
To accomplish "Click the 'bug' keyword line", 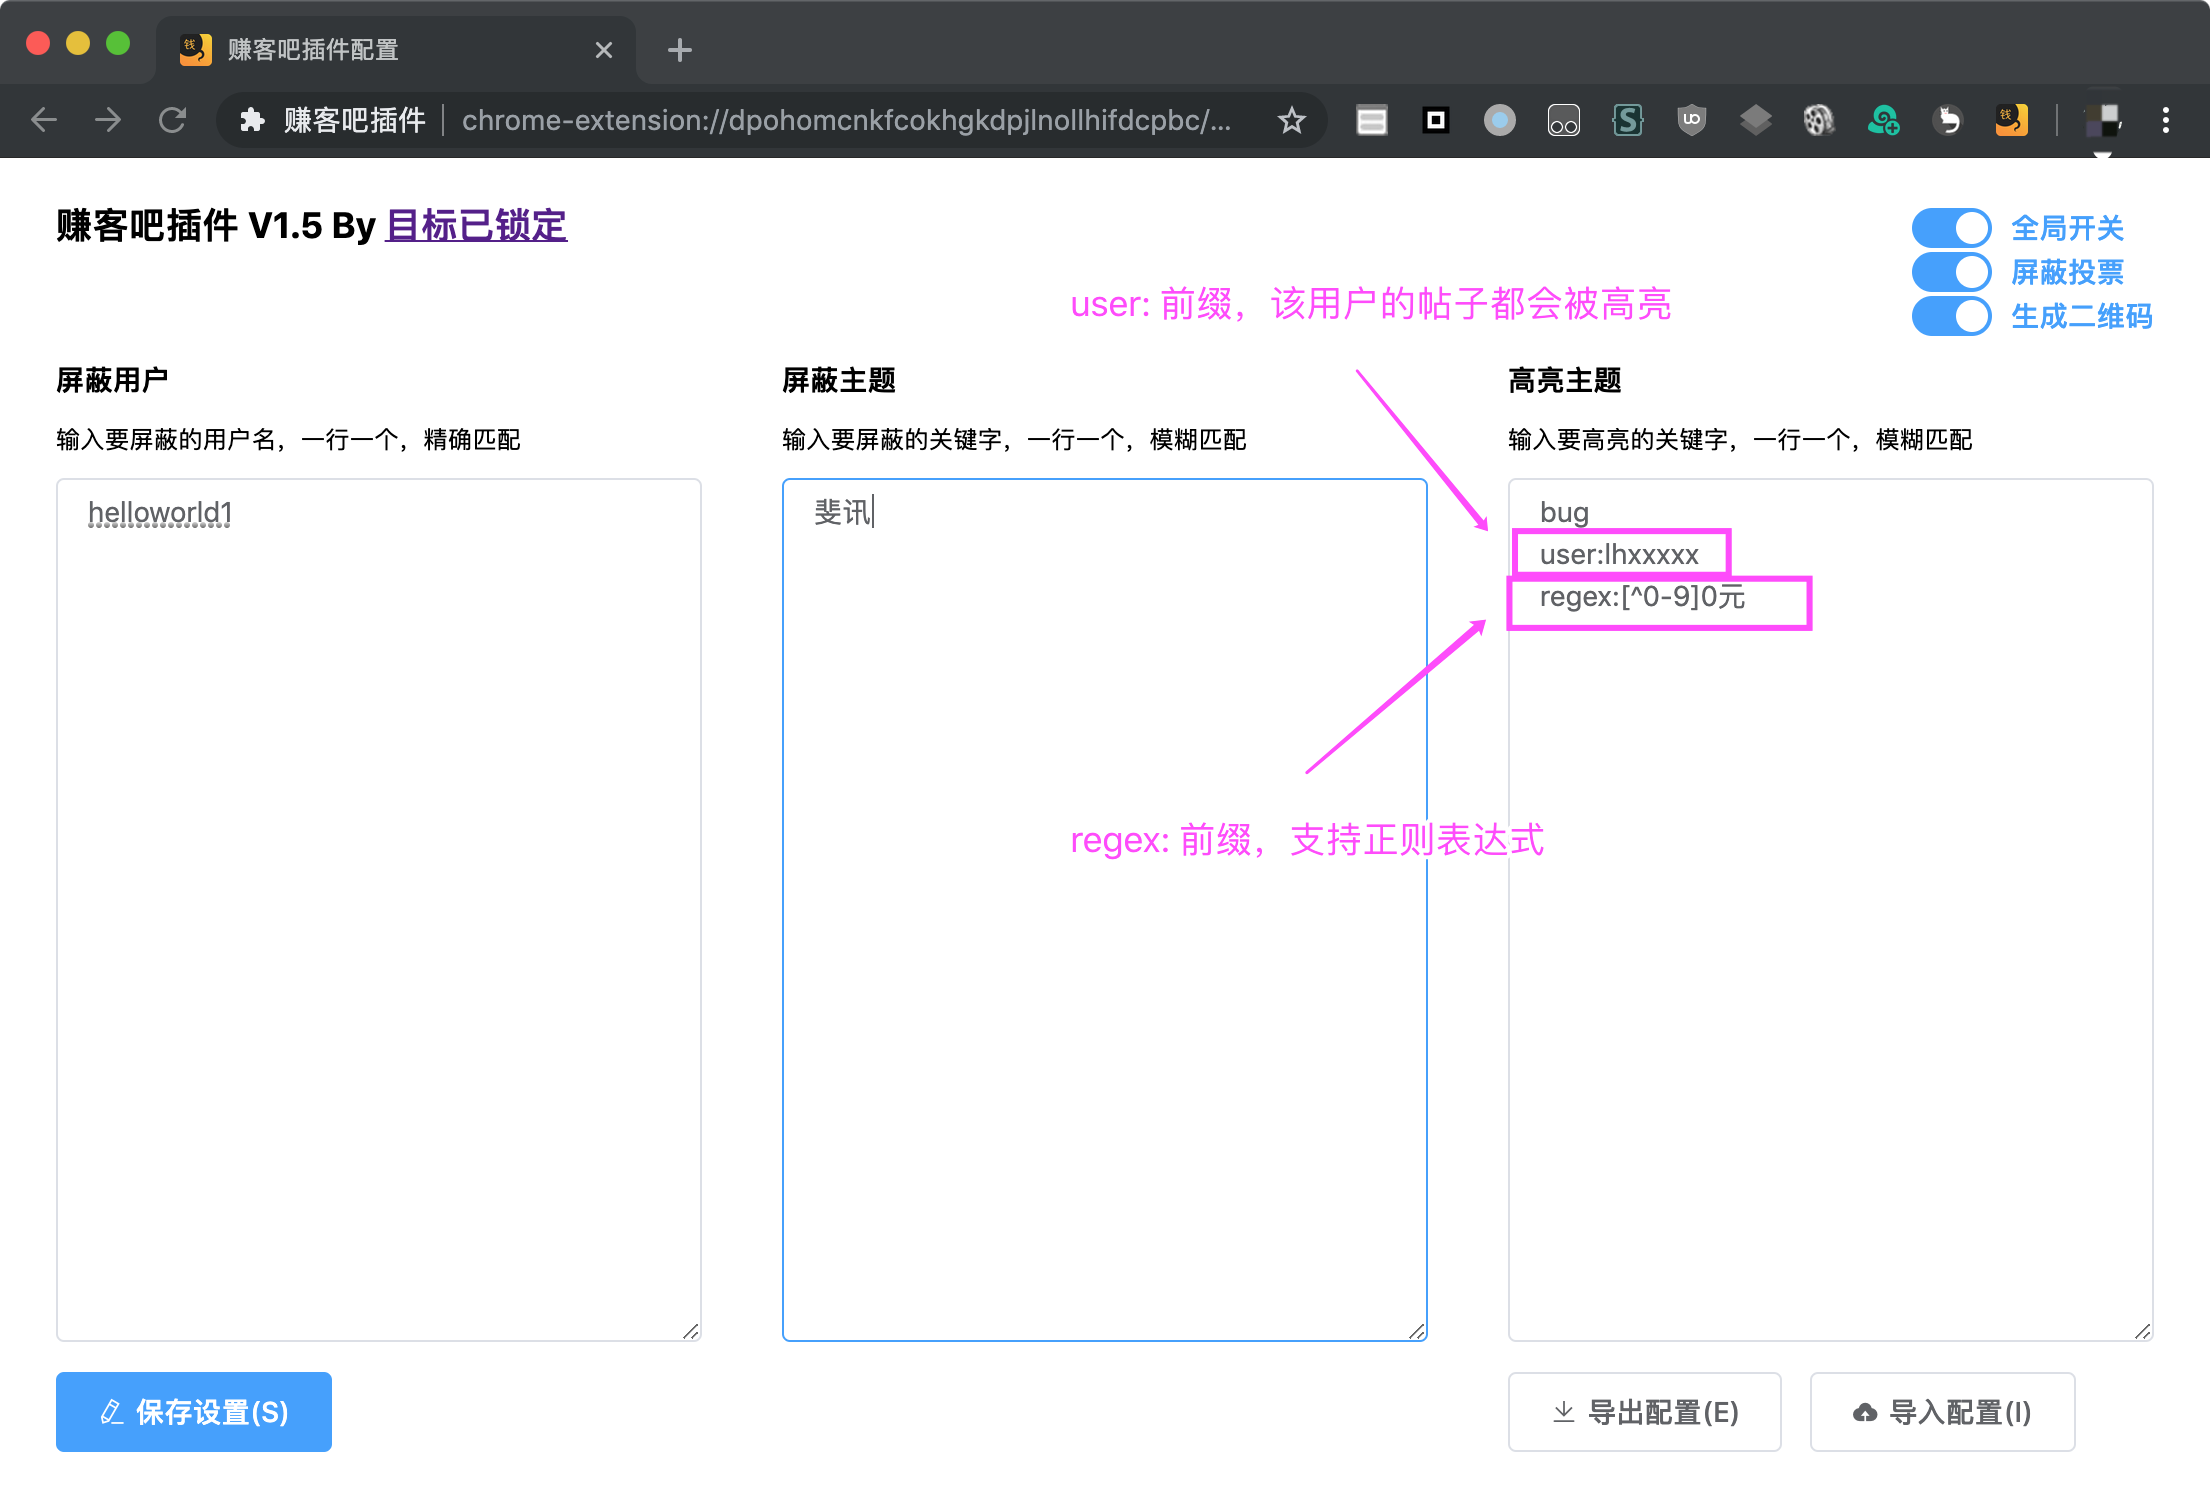I will 1564,513.
